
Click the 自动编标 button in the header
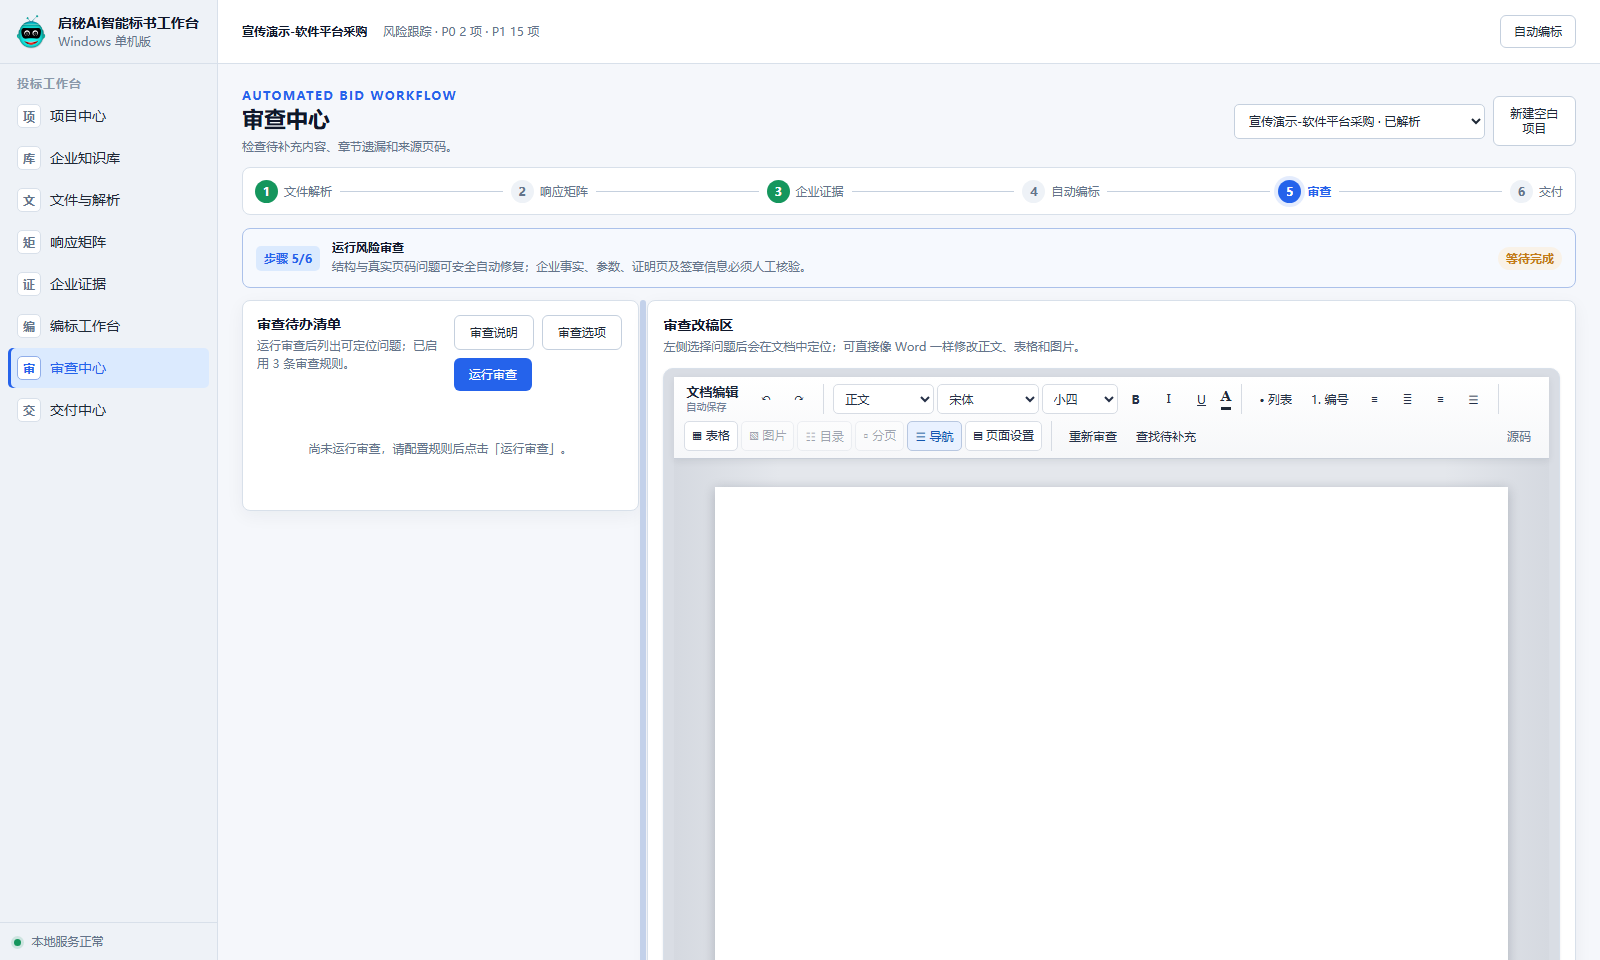tap(1538, 32)
